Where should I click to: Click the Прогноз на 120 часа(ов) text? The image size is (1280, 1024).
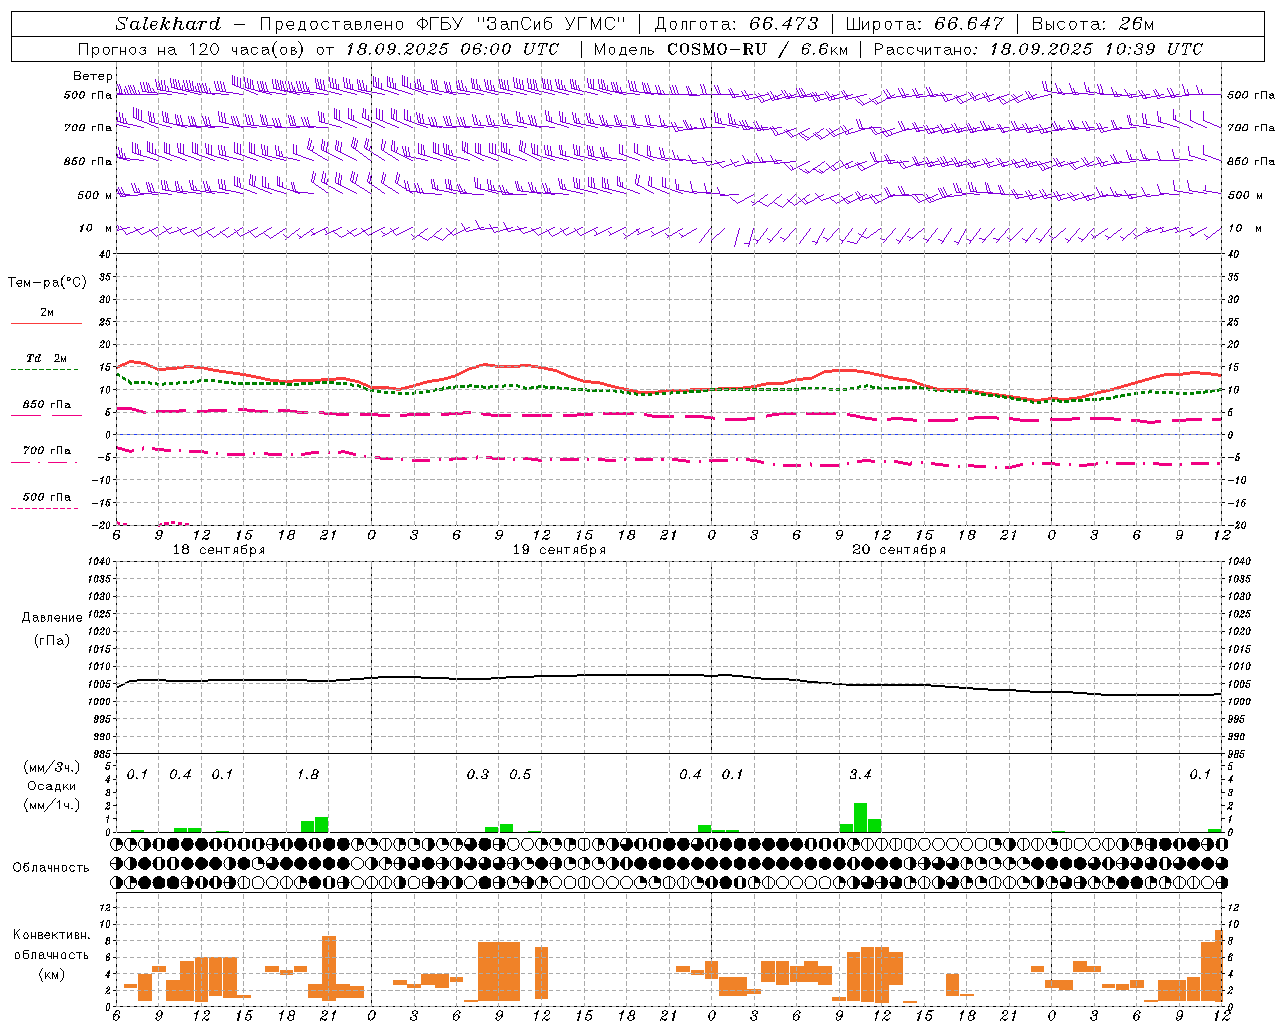(192, 49)
